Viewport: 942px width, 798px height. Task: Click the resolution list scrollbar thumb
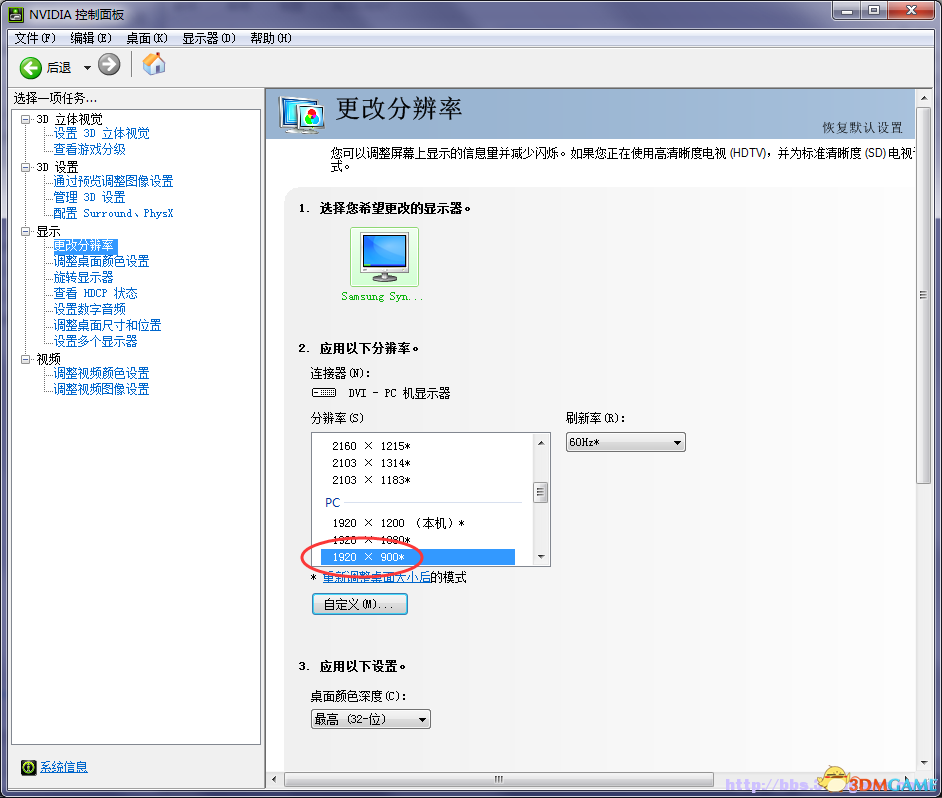pos(541,493)
